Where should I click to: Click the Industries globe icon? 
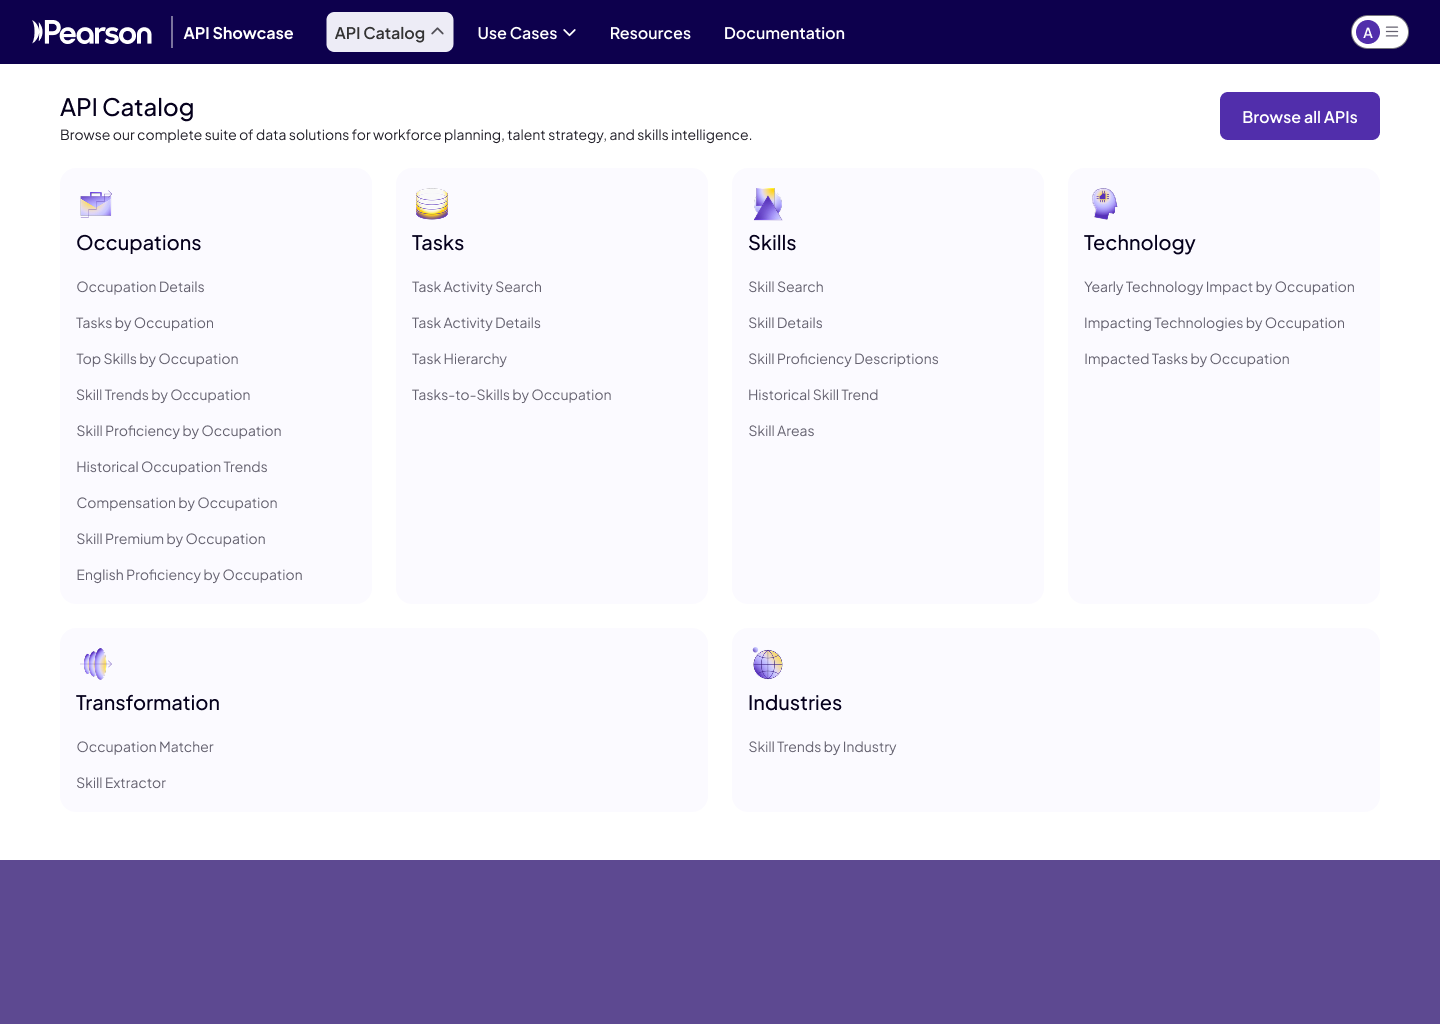click(768, 664)
